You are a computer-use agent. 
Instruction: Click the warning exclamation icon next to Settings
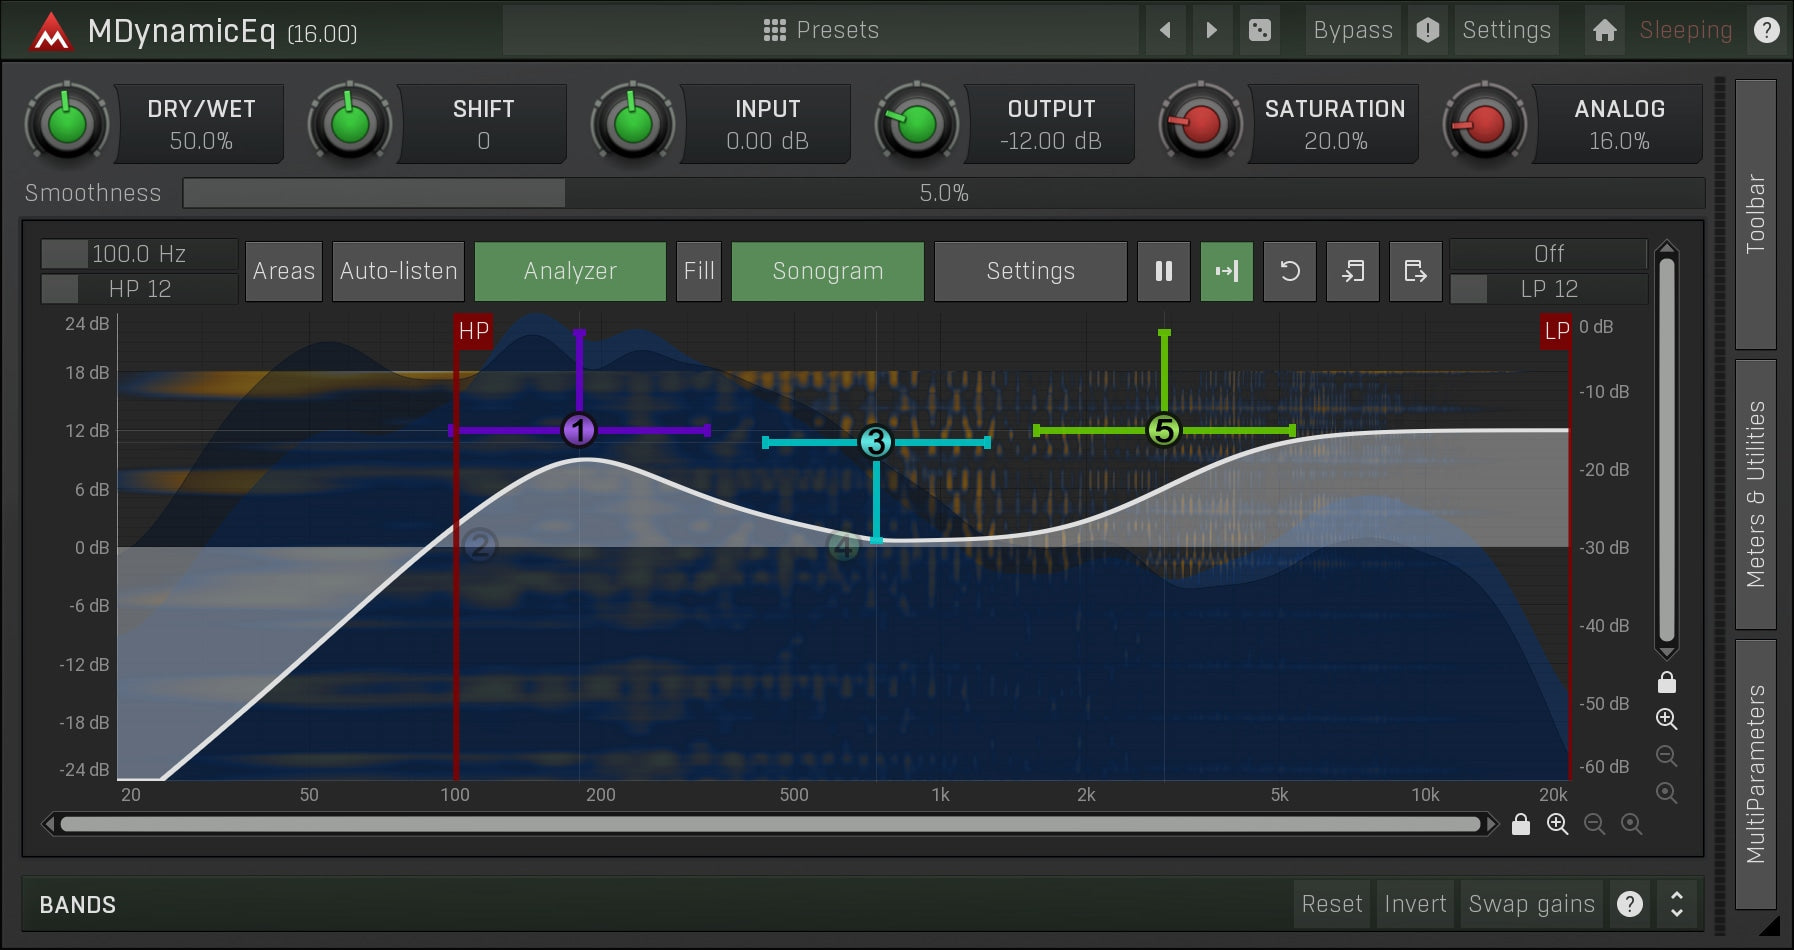coord(1427,30)
